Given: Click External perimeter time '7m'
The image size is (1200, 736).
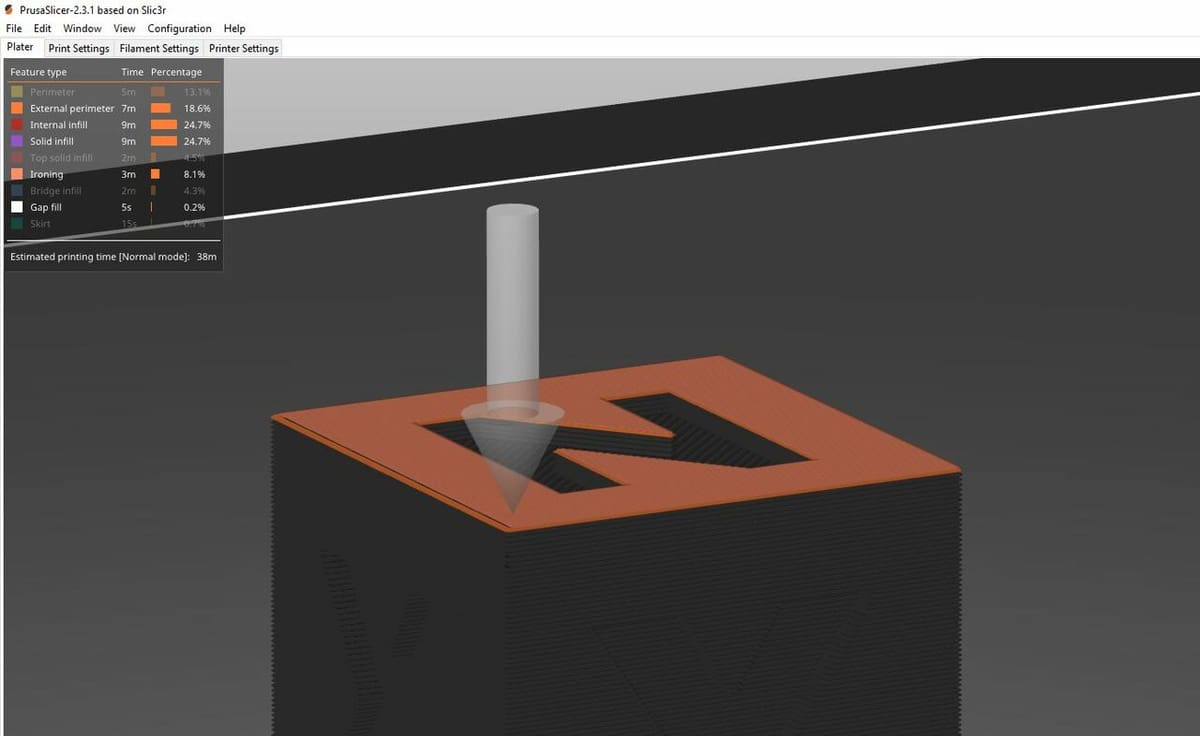Looking at the screenshot, I should (x=128, y=108).
